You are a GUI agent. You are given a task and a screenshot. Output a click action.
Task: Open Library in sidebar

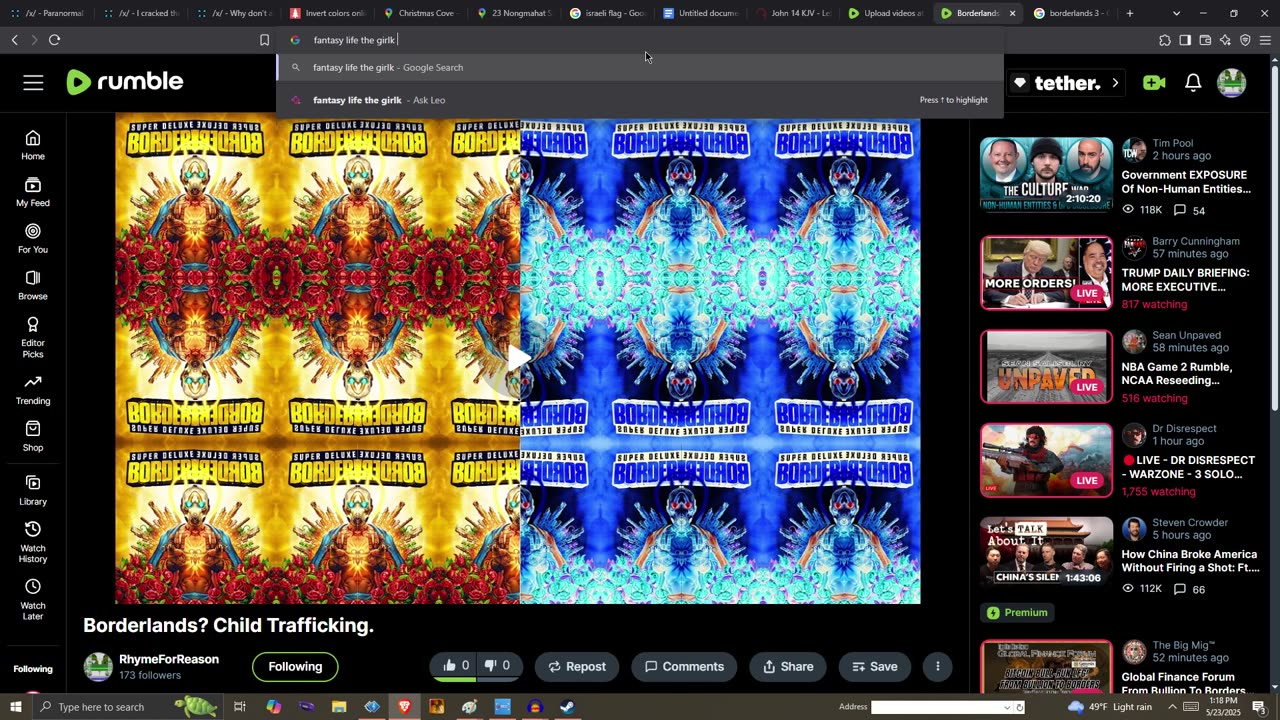(33, 491)
